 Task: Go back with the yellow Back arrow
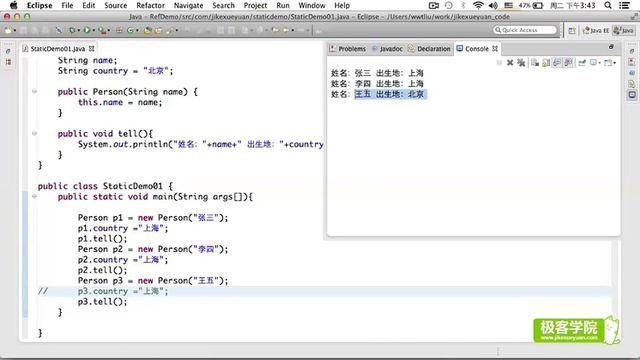tap(276, 30)
